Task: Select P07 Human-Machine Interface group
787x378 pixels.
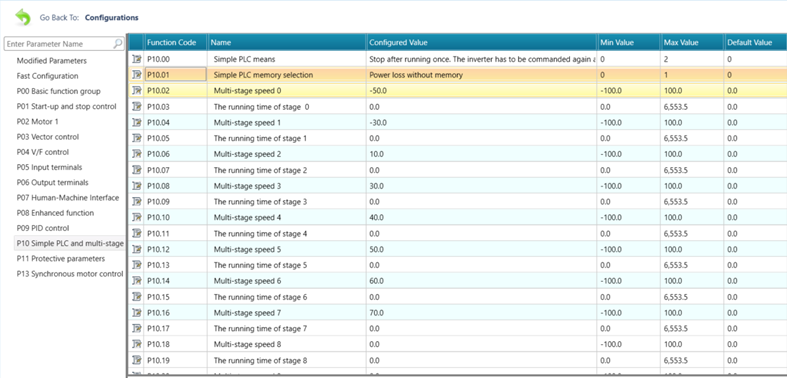Action: tap(68, 198)
